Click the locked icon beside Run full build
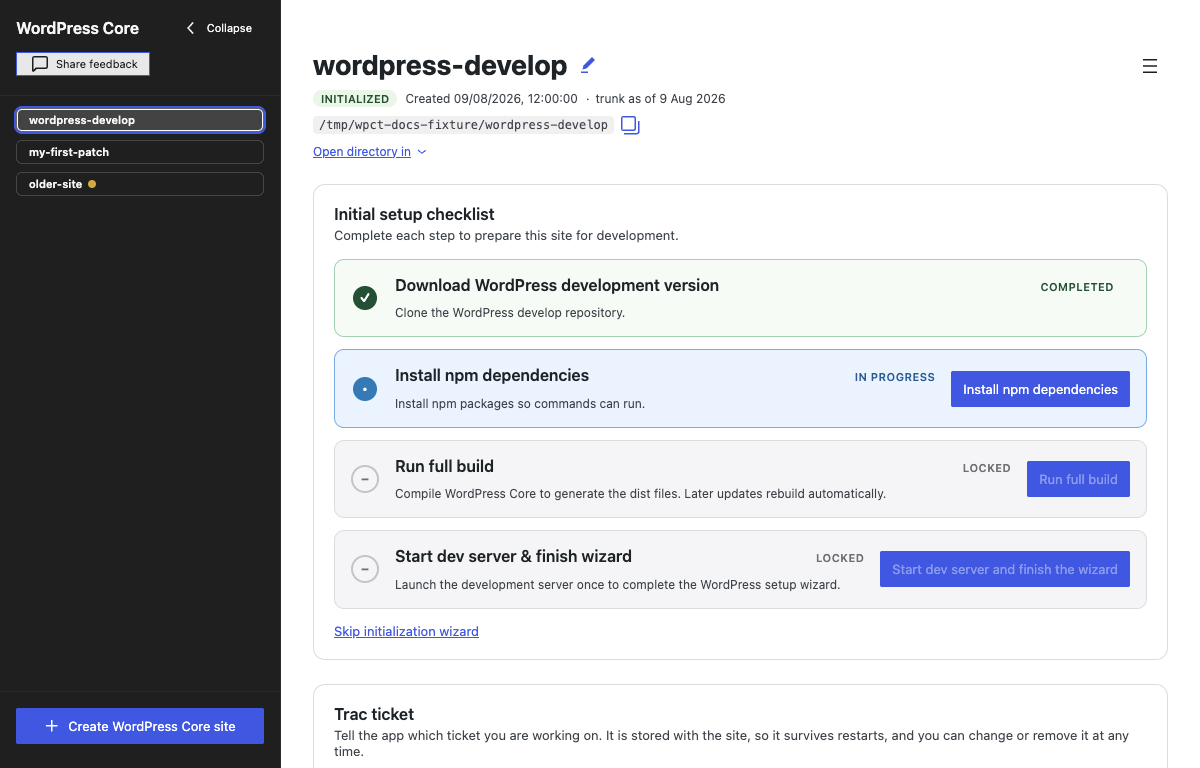 click(365, 479)
